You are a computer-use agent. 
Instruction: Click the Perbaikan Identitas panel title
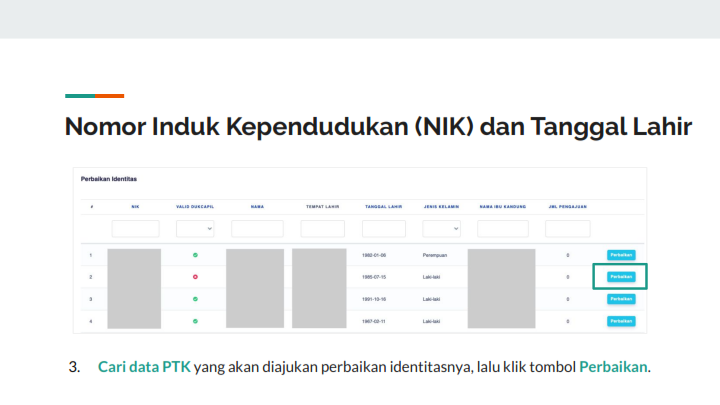click(x=109, y=179)
